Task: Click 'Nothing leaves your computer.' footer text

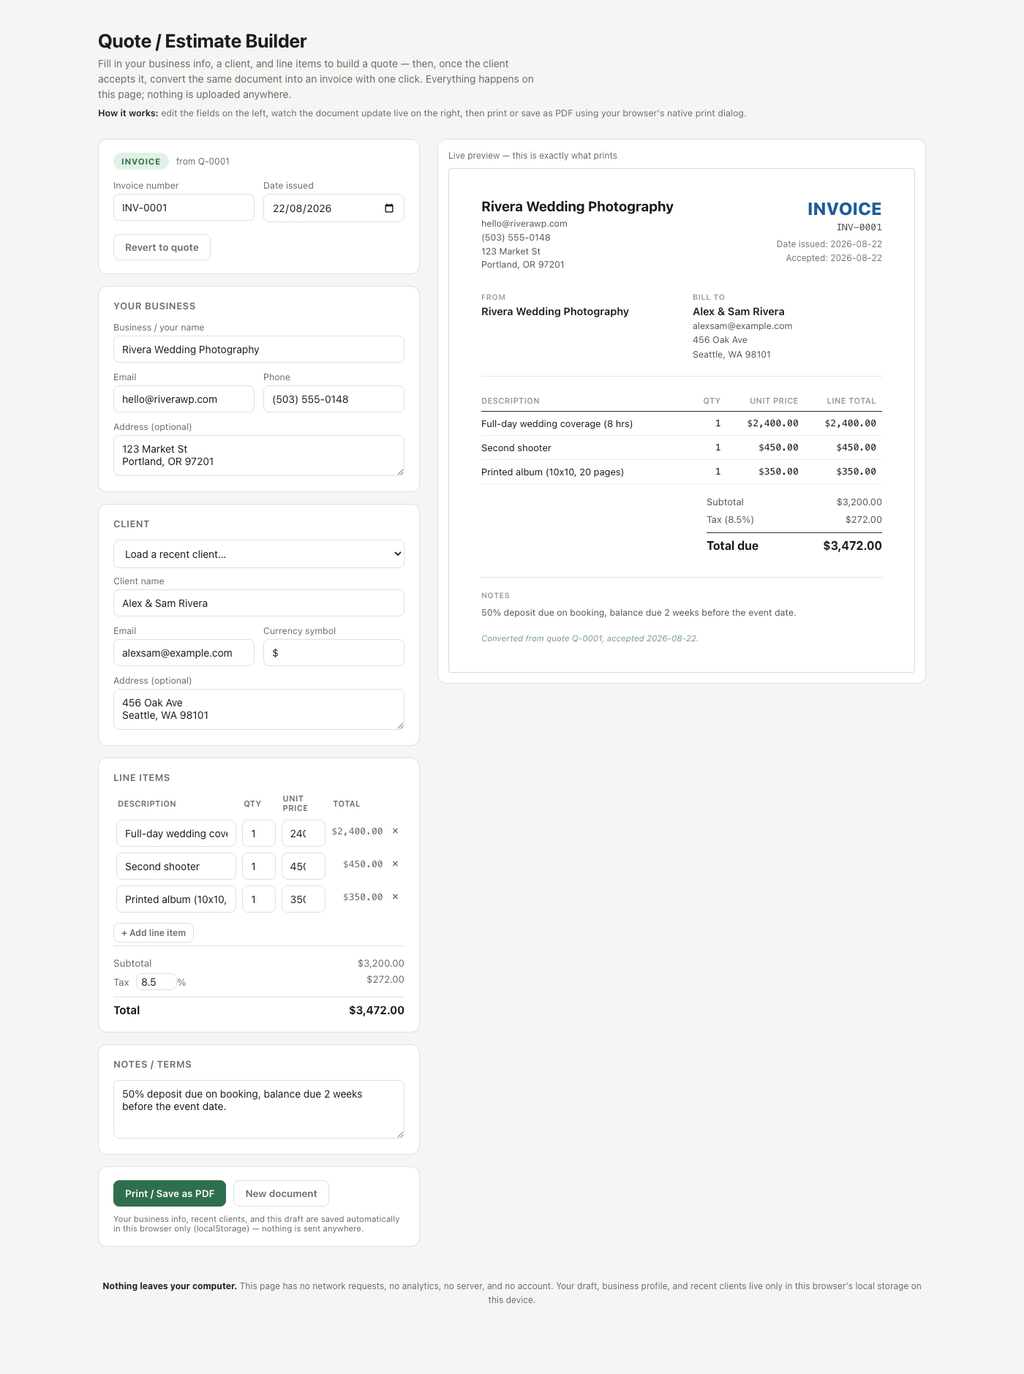Action: (170, 1286)
